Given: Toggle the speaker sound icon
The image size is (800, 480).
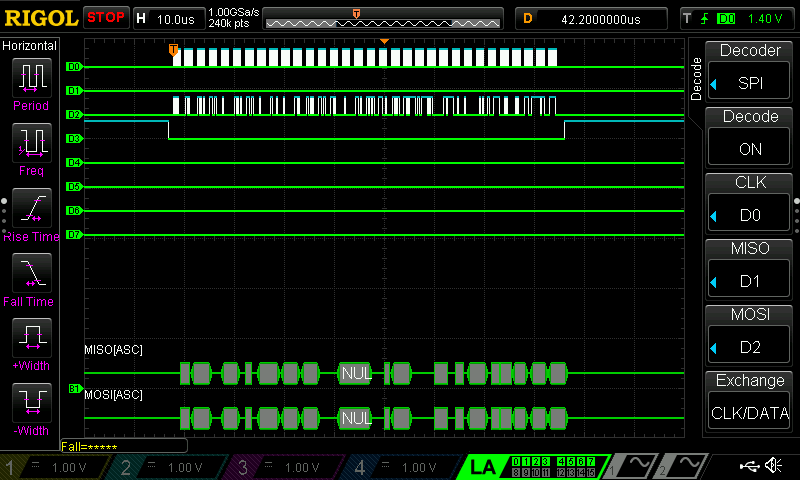Looking at the screenshot, I should [773, 466].
